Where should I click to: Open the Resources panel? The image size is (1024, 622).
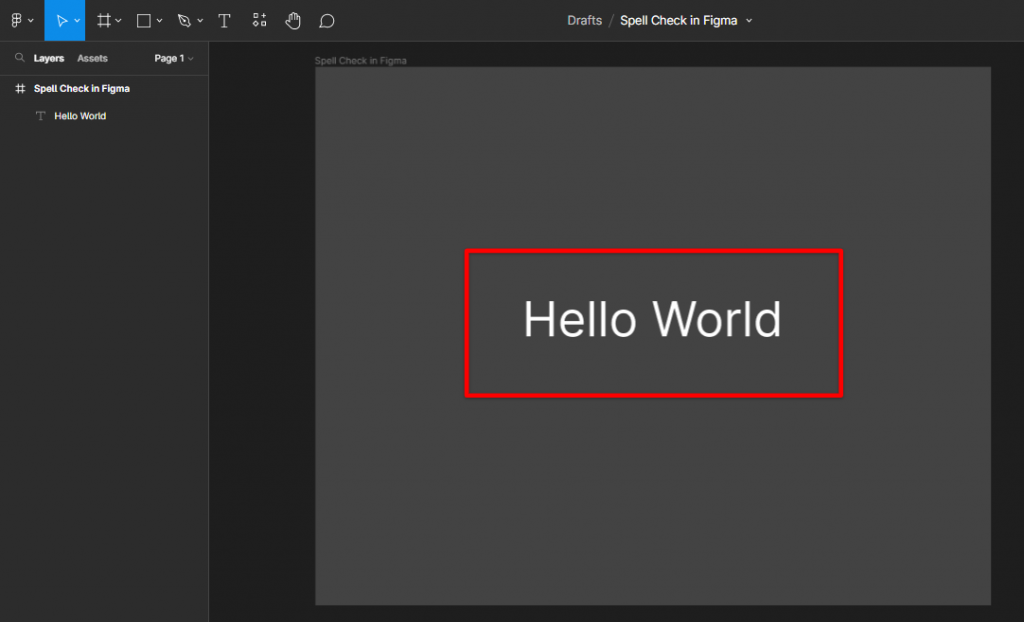259,20
